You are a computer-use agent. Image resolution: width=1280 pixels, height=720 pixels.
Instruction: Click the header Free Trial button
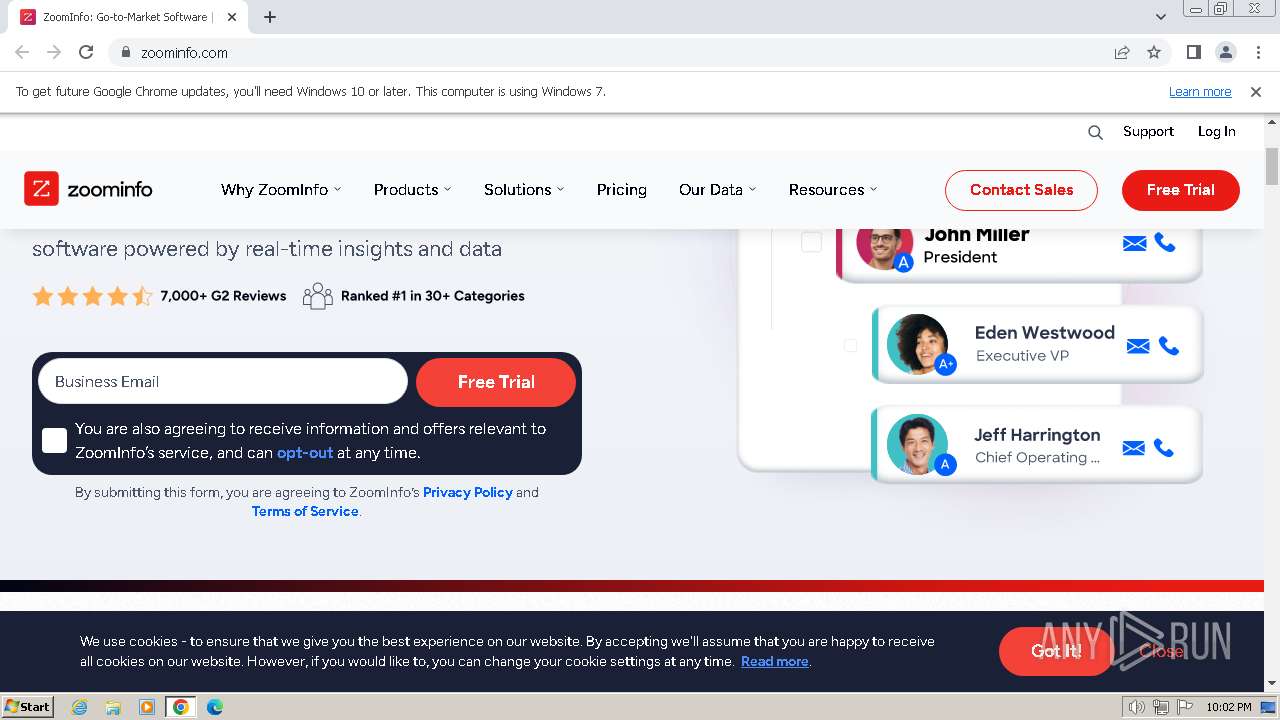pos(1180,190)
